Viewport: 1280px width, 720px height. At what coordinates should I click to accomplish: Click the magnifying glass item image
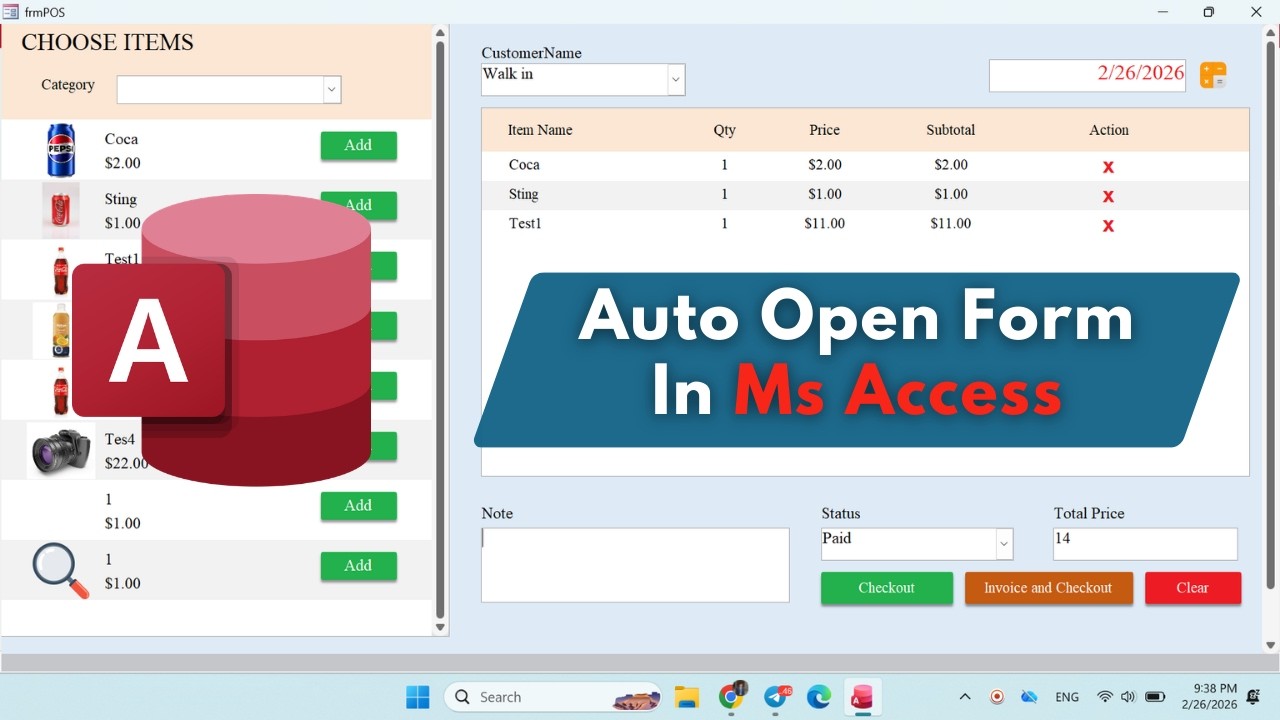click(x=61, y=570)
